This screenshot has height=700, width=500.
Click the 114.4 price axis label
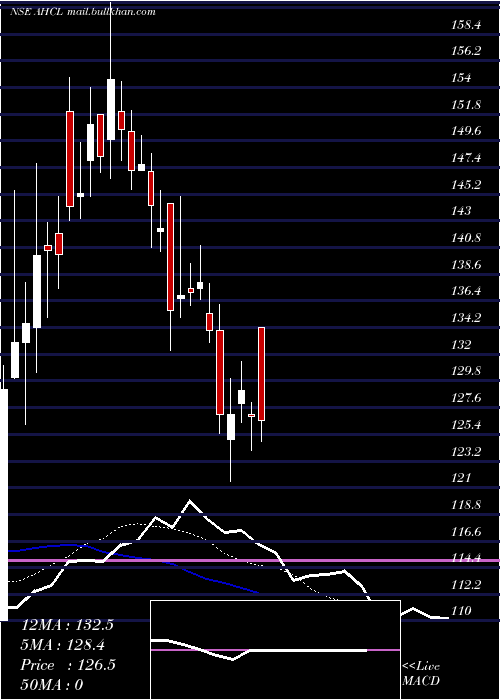[x=467, y=558]
